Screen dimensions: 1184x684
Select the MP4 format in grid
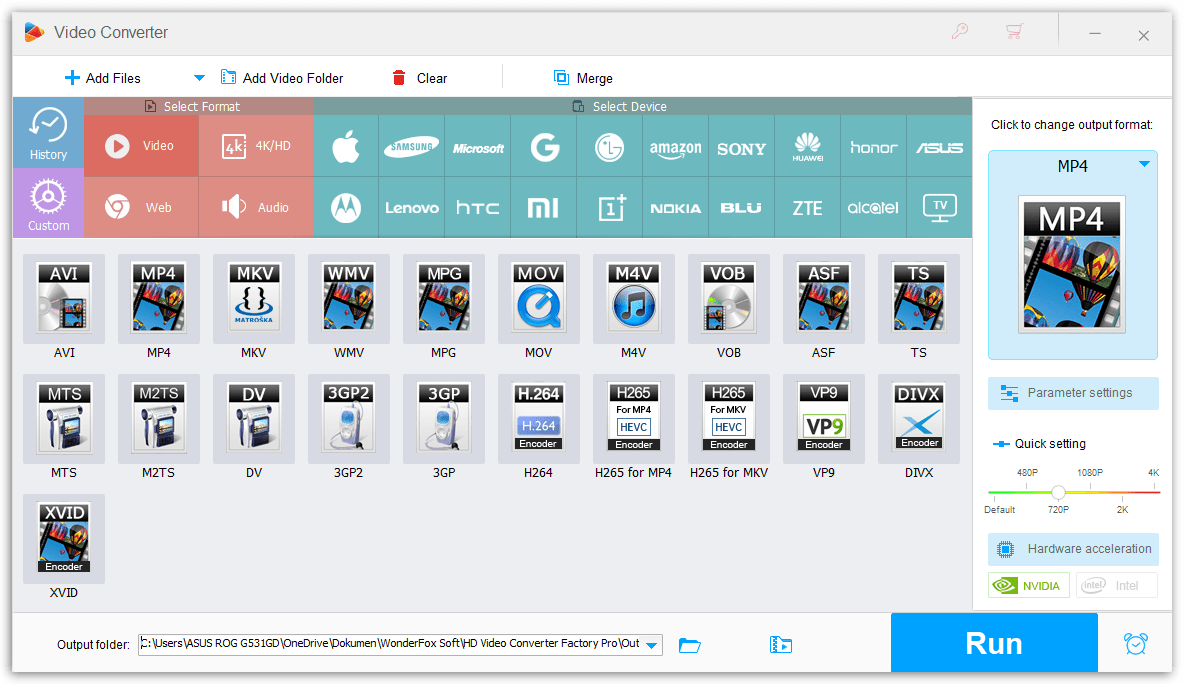click(159, 299)
